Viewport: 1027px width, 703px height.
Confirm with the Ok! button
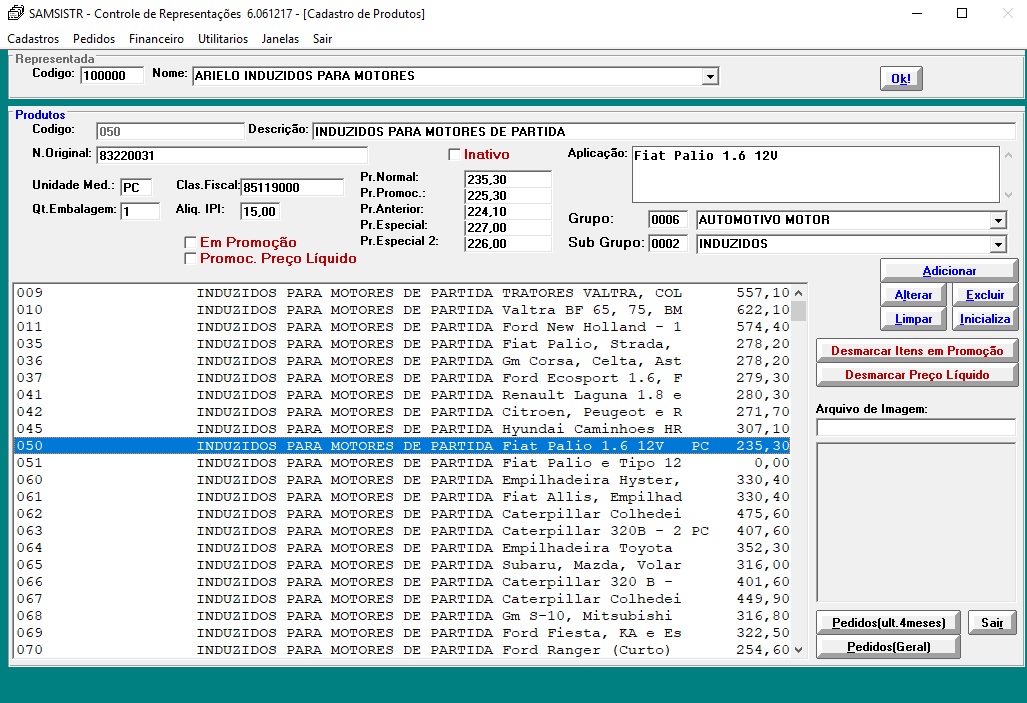pos(901,79)
